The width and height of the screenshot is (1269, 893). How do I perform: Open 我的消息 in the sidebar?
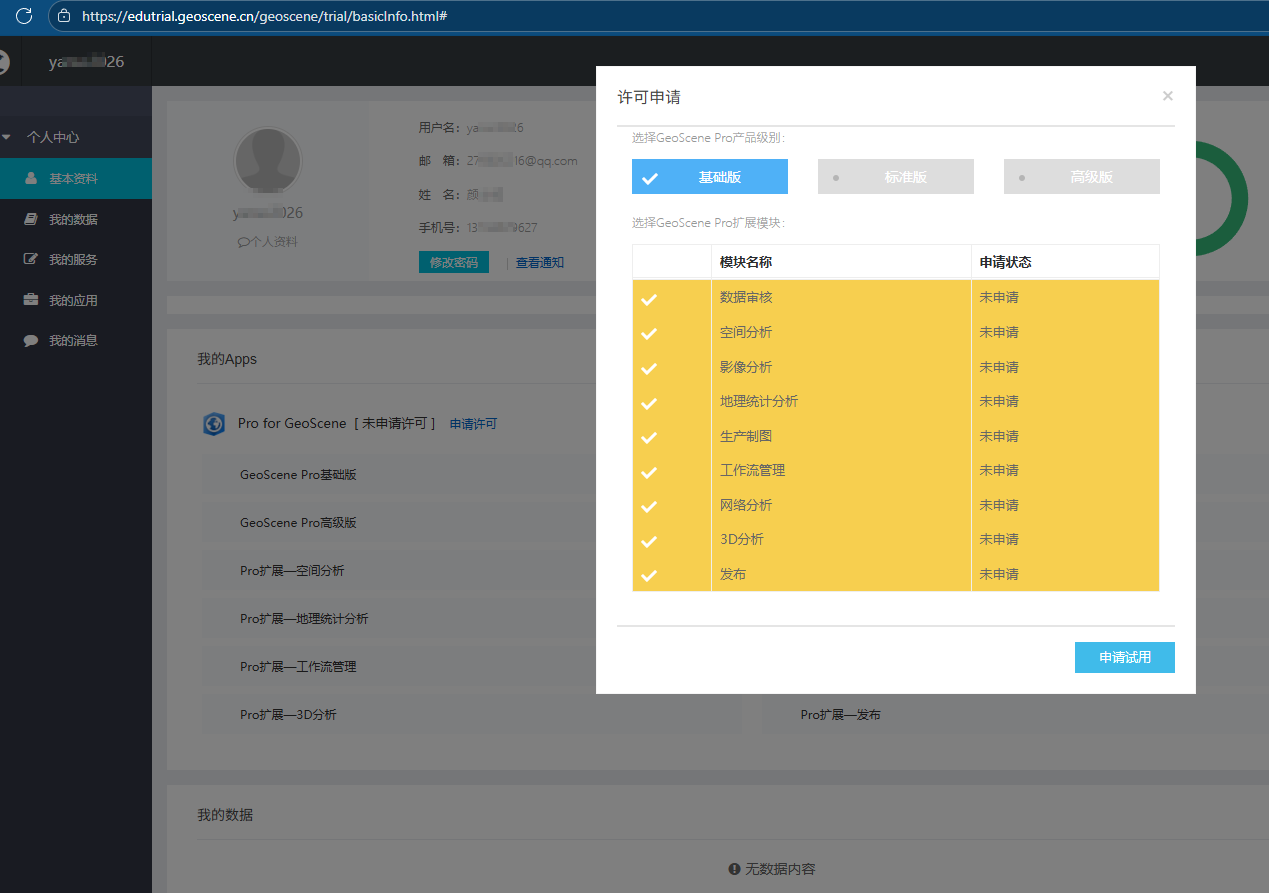76,340
